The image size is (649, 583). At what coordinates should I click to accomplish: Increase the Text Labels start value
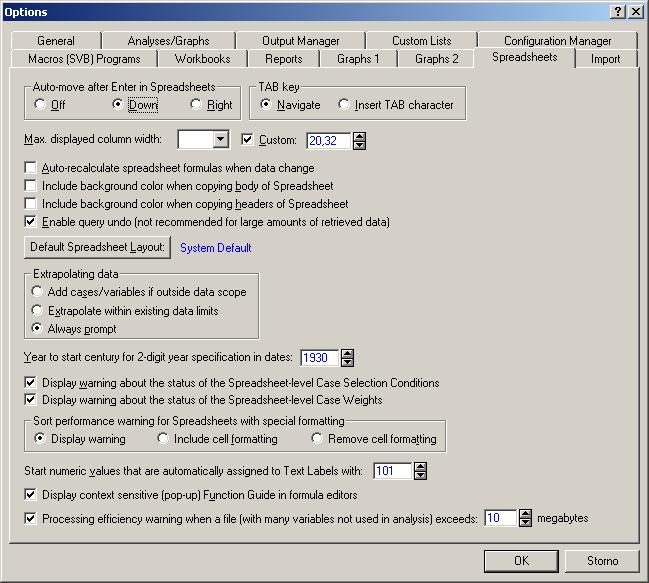[x=420, y=467]
